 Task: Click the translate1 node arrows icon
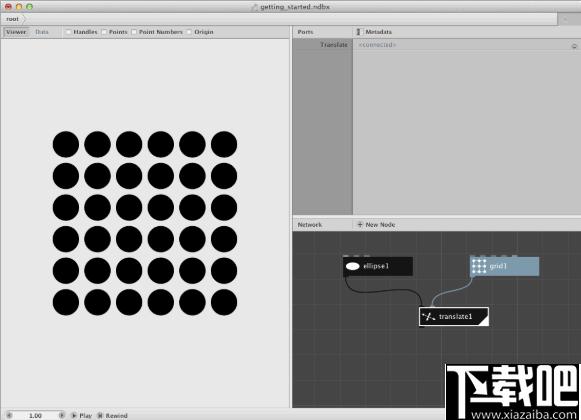428,317
